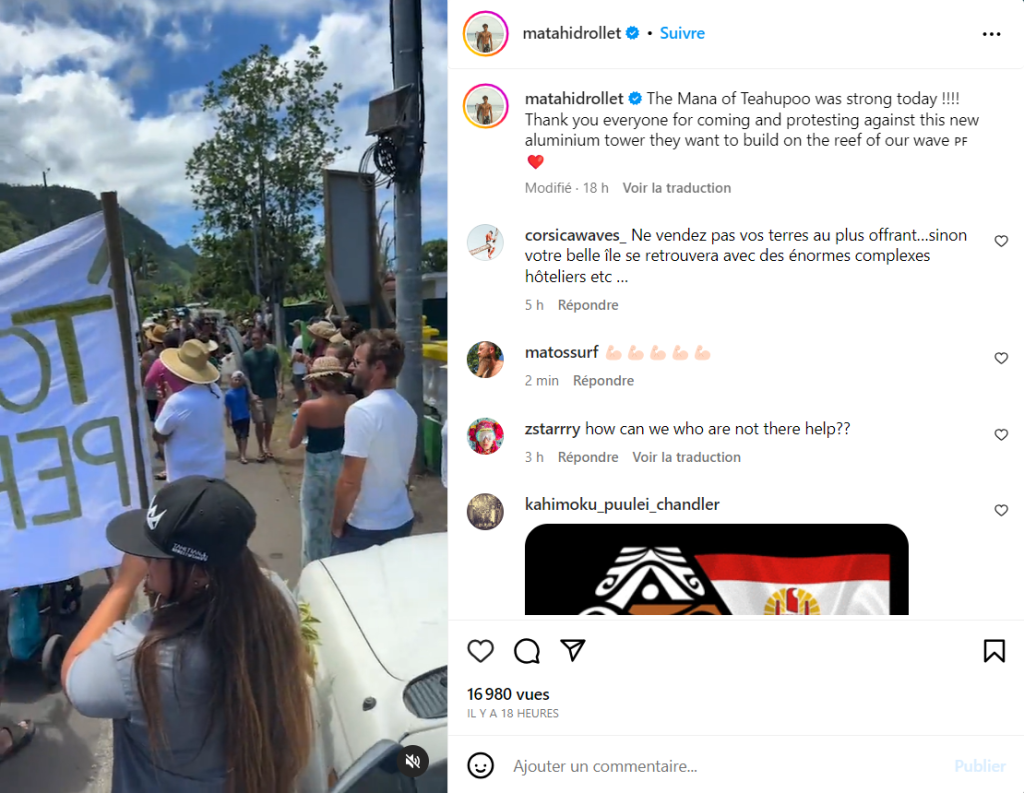Screen dimensions: 1024x793
Task: Click Voir la traduction under caption
Action: click(x=677, y=188)
